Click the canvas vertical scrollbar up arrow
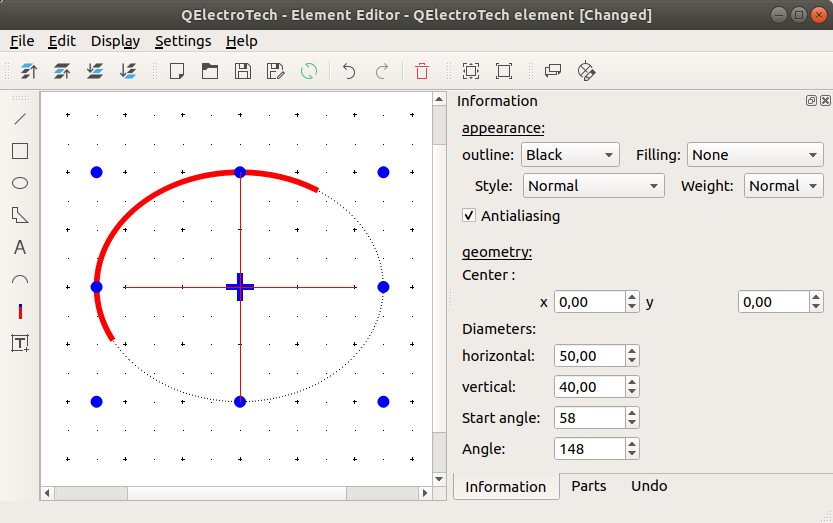This screenshot has width=833, height=523. point(439,99)
